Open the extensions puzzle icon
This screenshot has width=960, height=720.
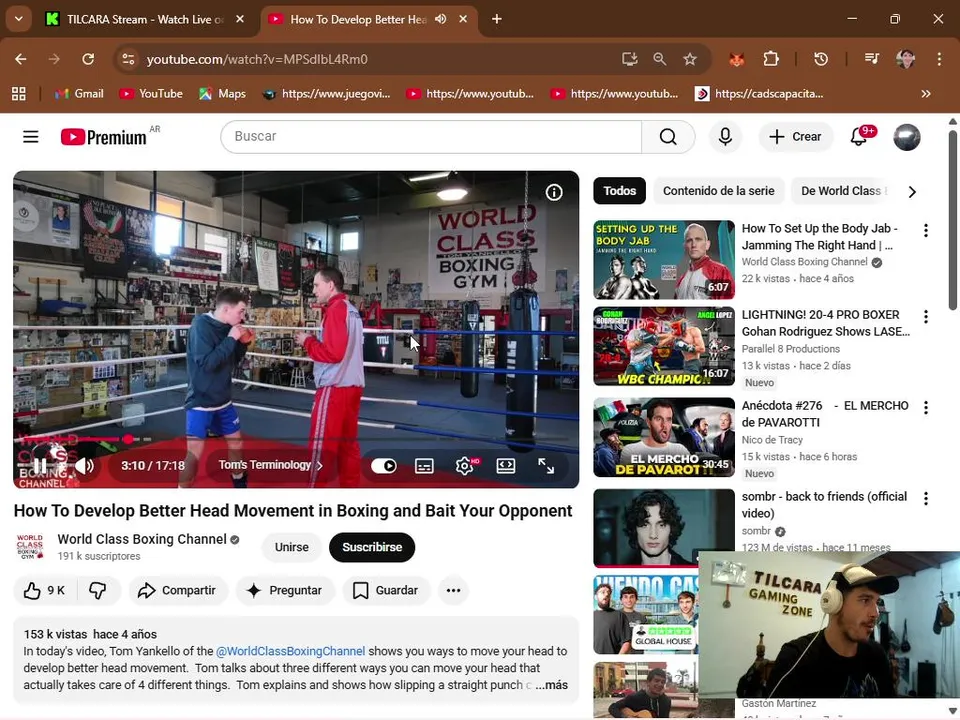pos(771,59)
